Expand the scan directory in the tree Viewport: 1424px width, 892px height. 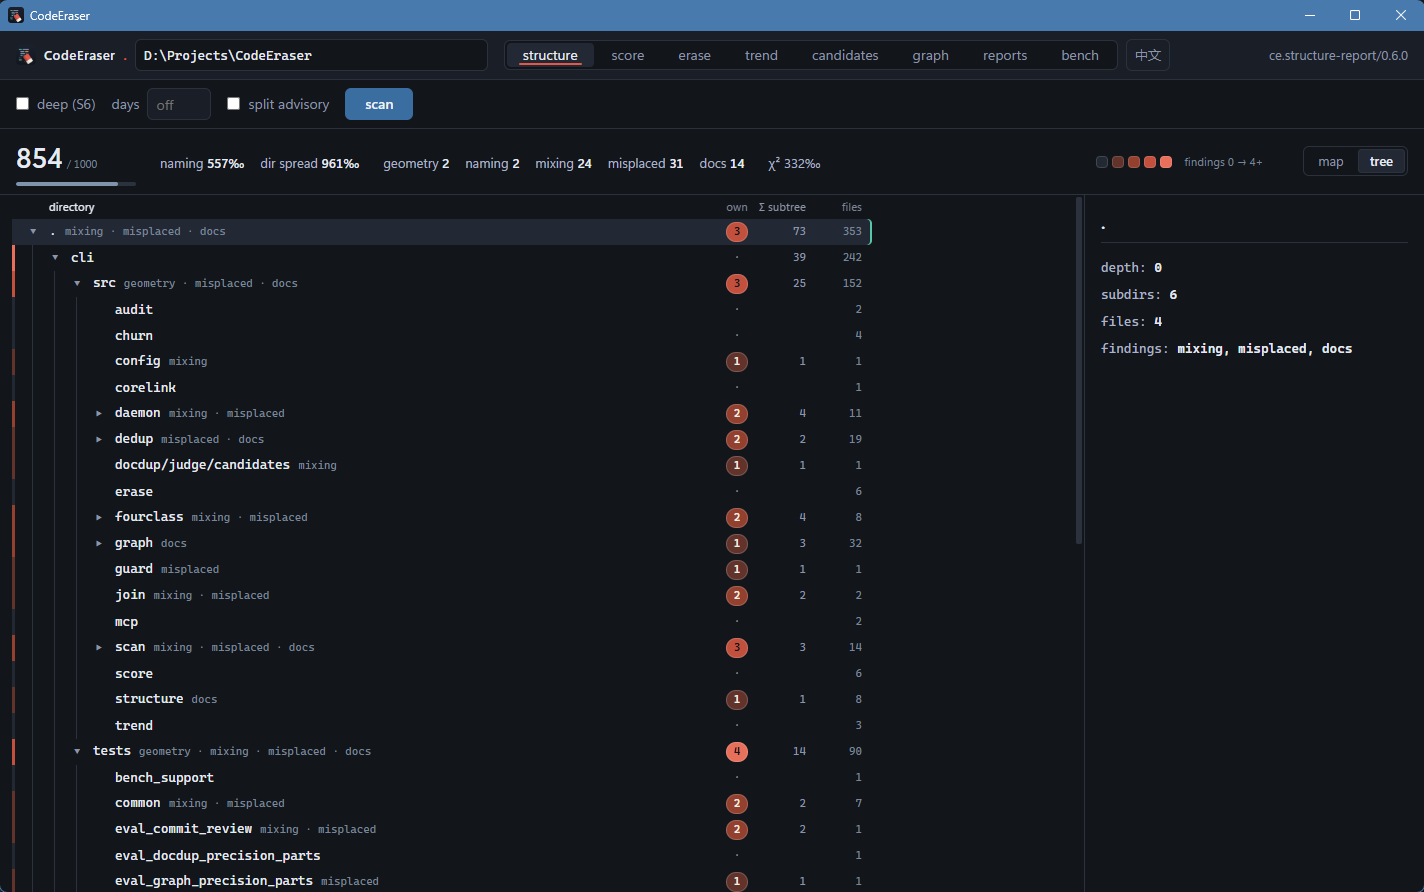tap(99, 647)
